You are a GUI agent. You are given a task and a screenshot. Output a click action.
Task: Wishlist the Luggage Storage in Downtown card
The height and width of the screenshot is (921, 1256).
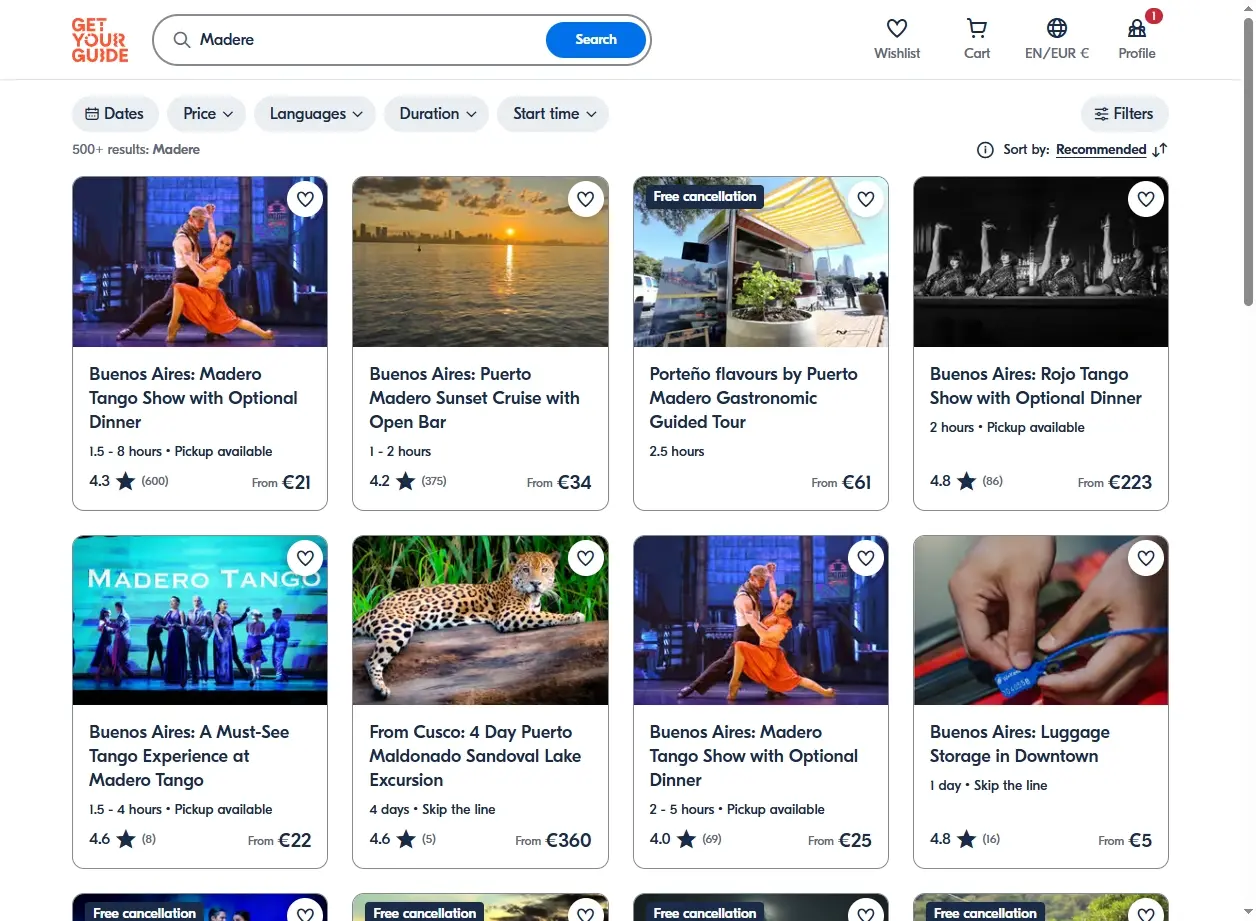1146,558
